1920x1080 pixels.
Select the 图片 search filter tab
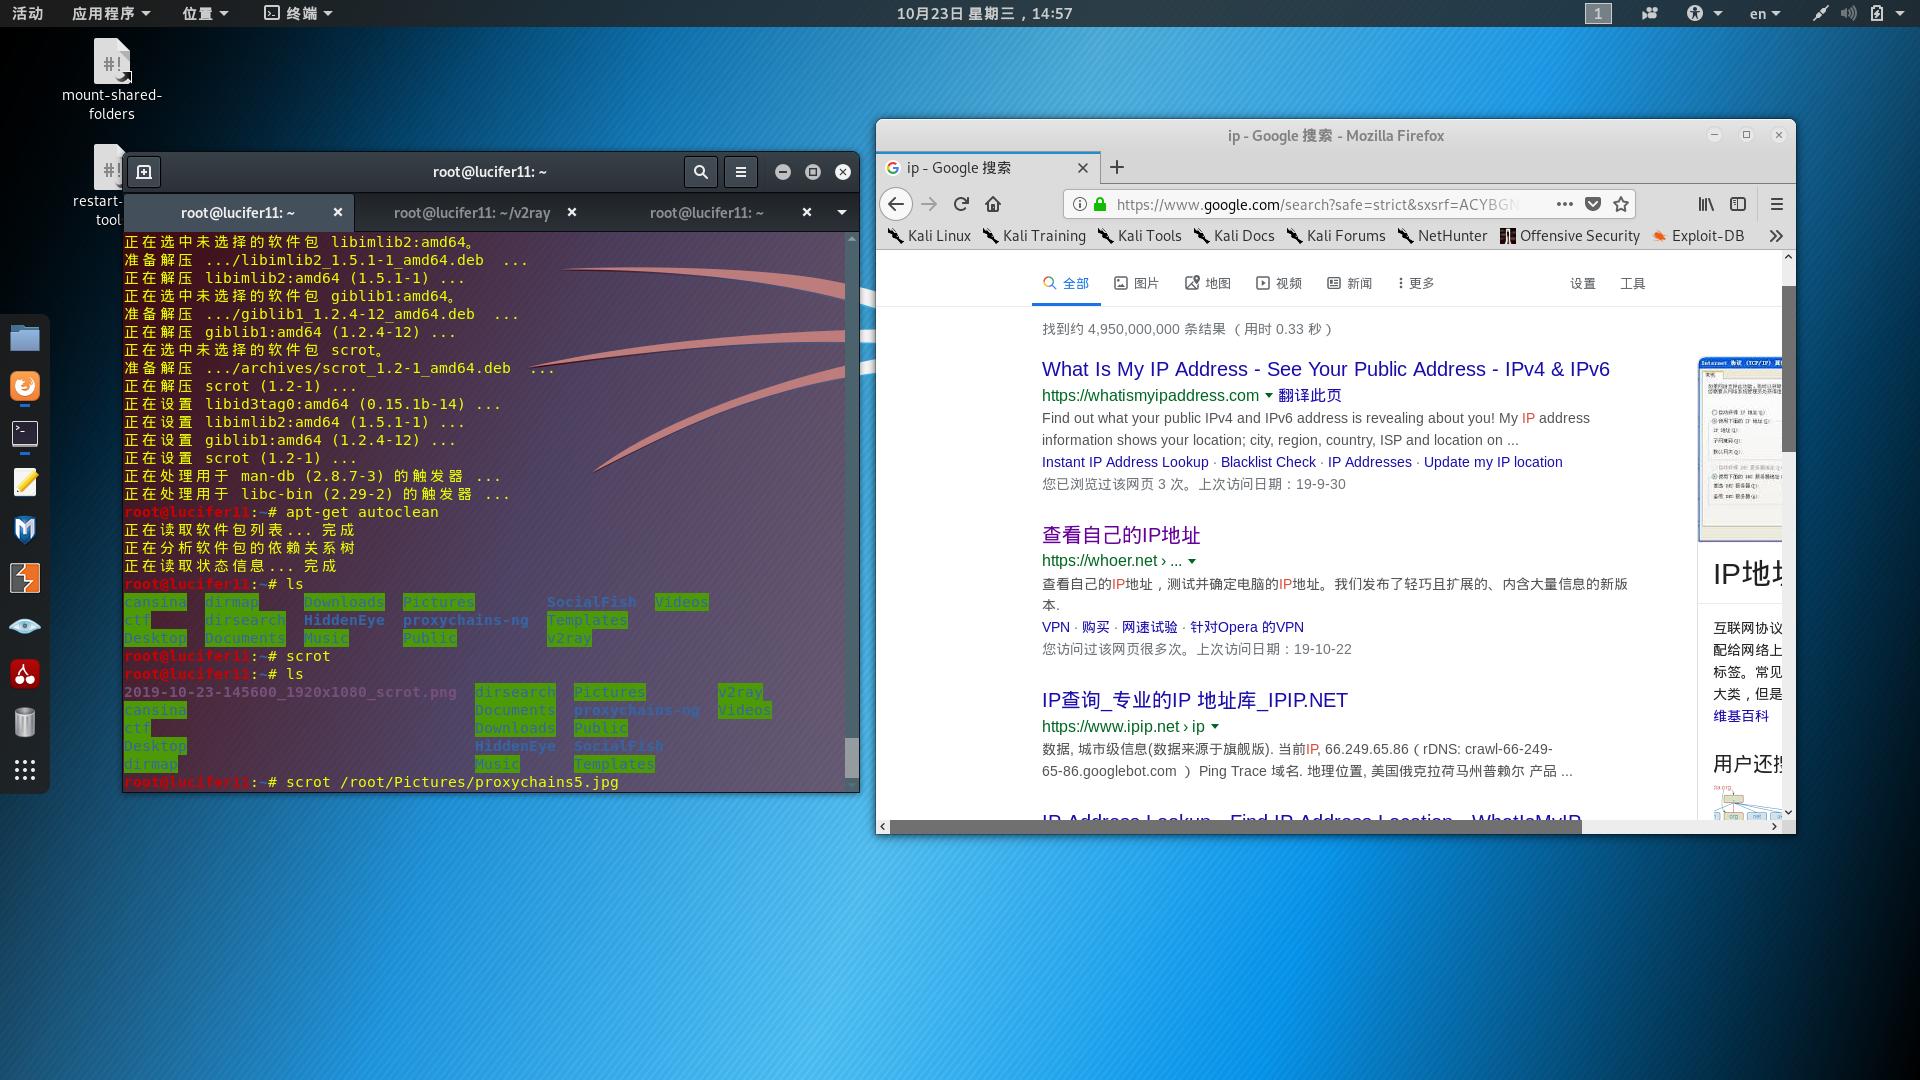pos(1136,283)
